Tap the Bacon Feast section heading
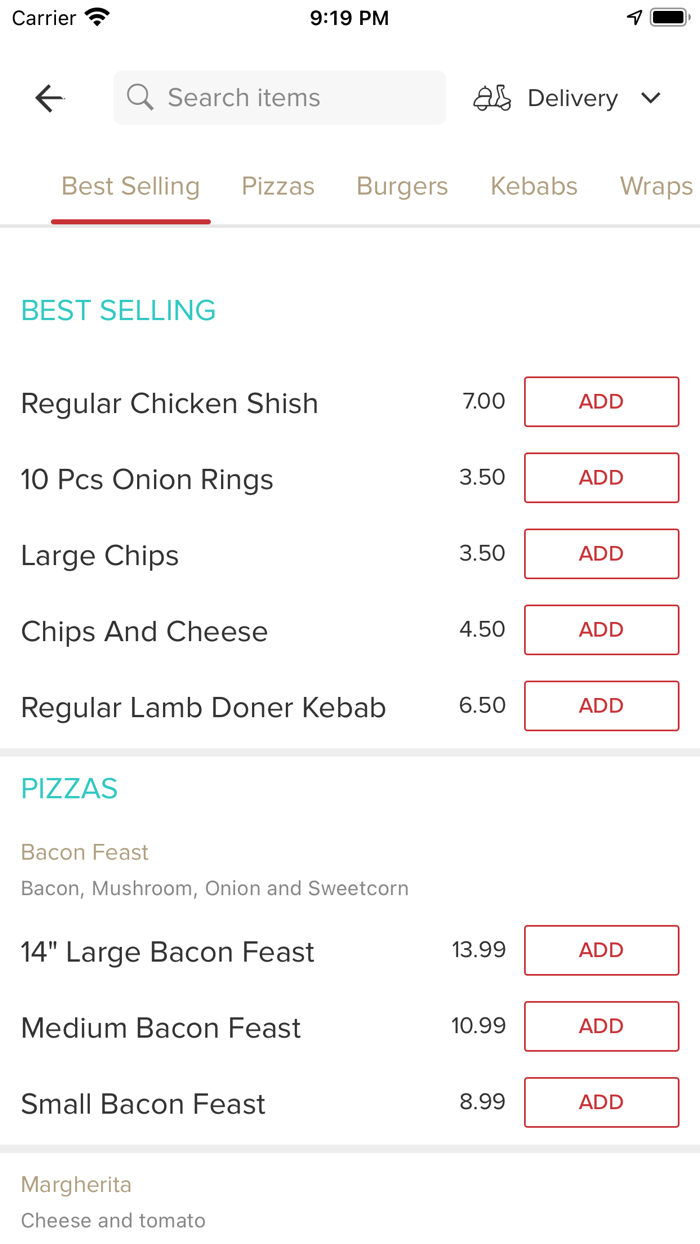Viewport: 700px width, 1244px height. [x=84, y=852]
